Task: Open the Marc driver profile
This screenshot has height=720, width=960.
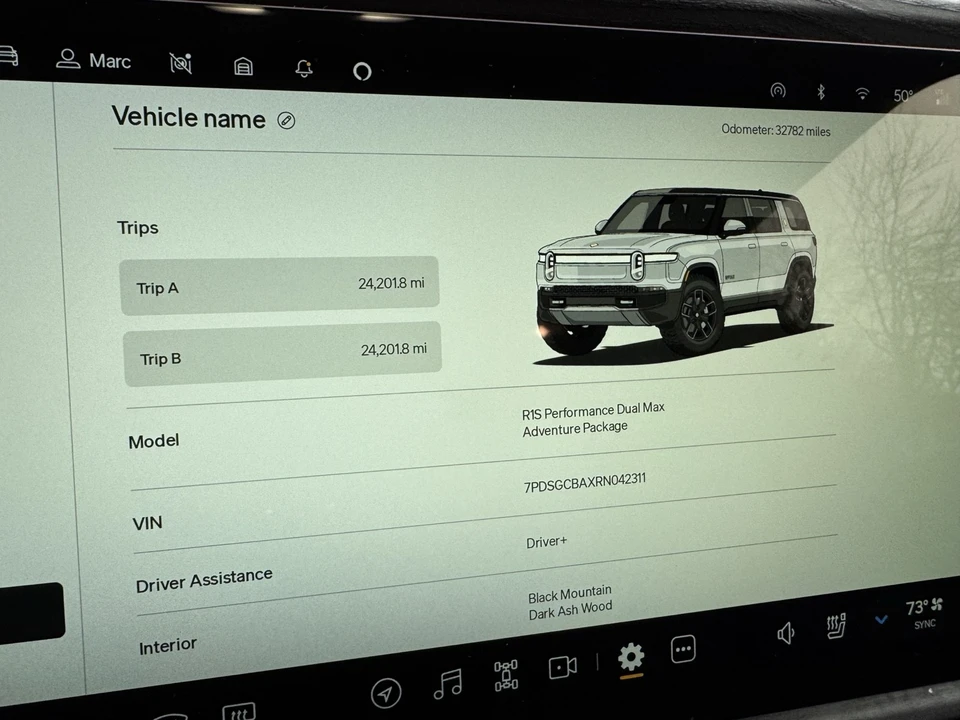Action: (x=94, y=60)
